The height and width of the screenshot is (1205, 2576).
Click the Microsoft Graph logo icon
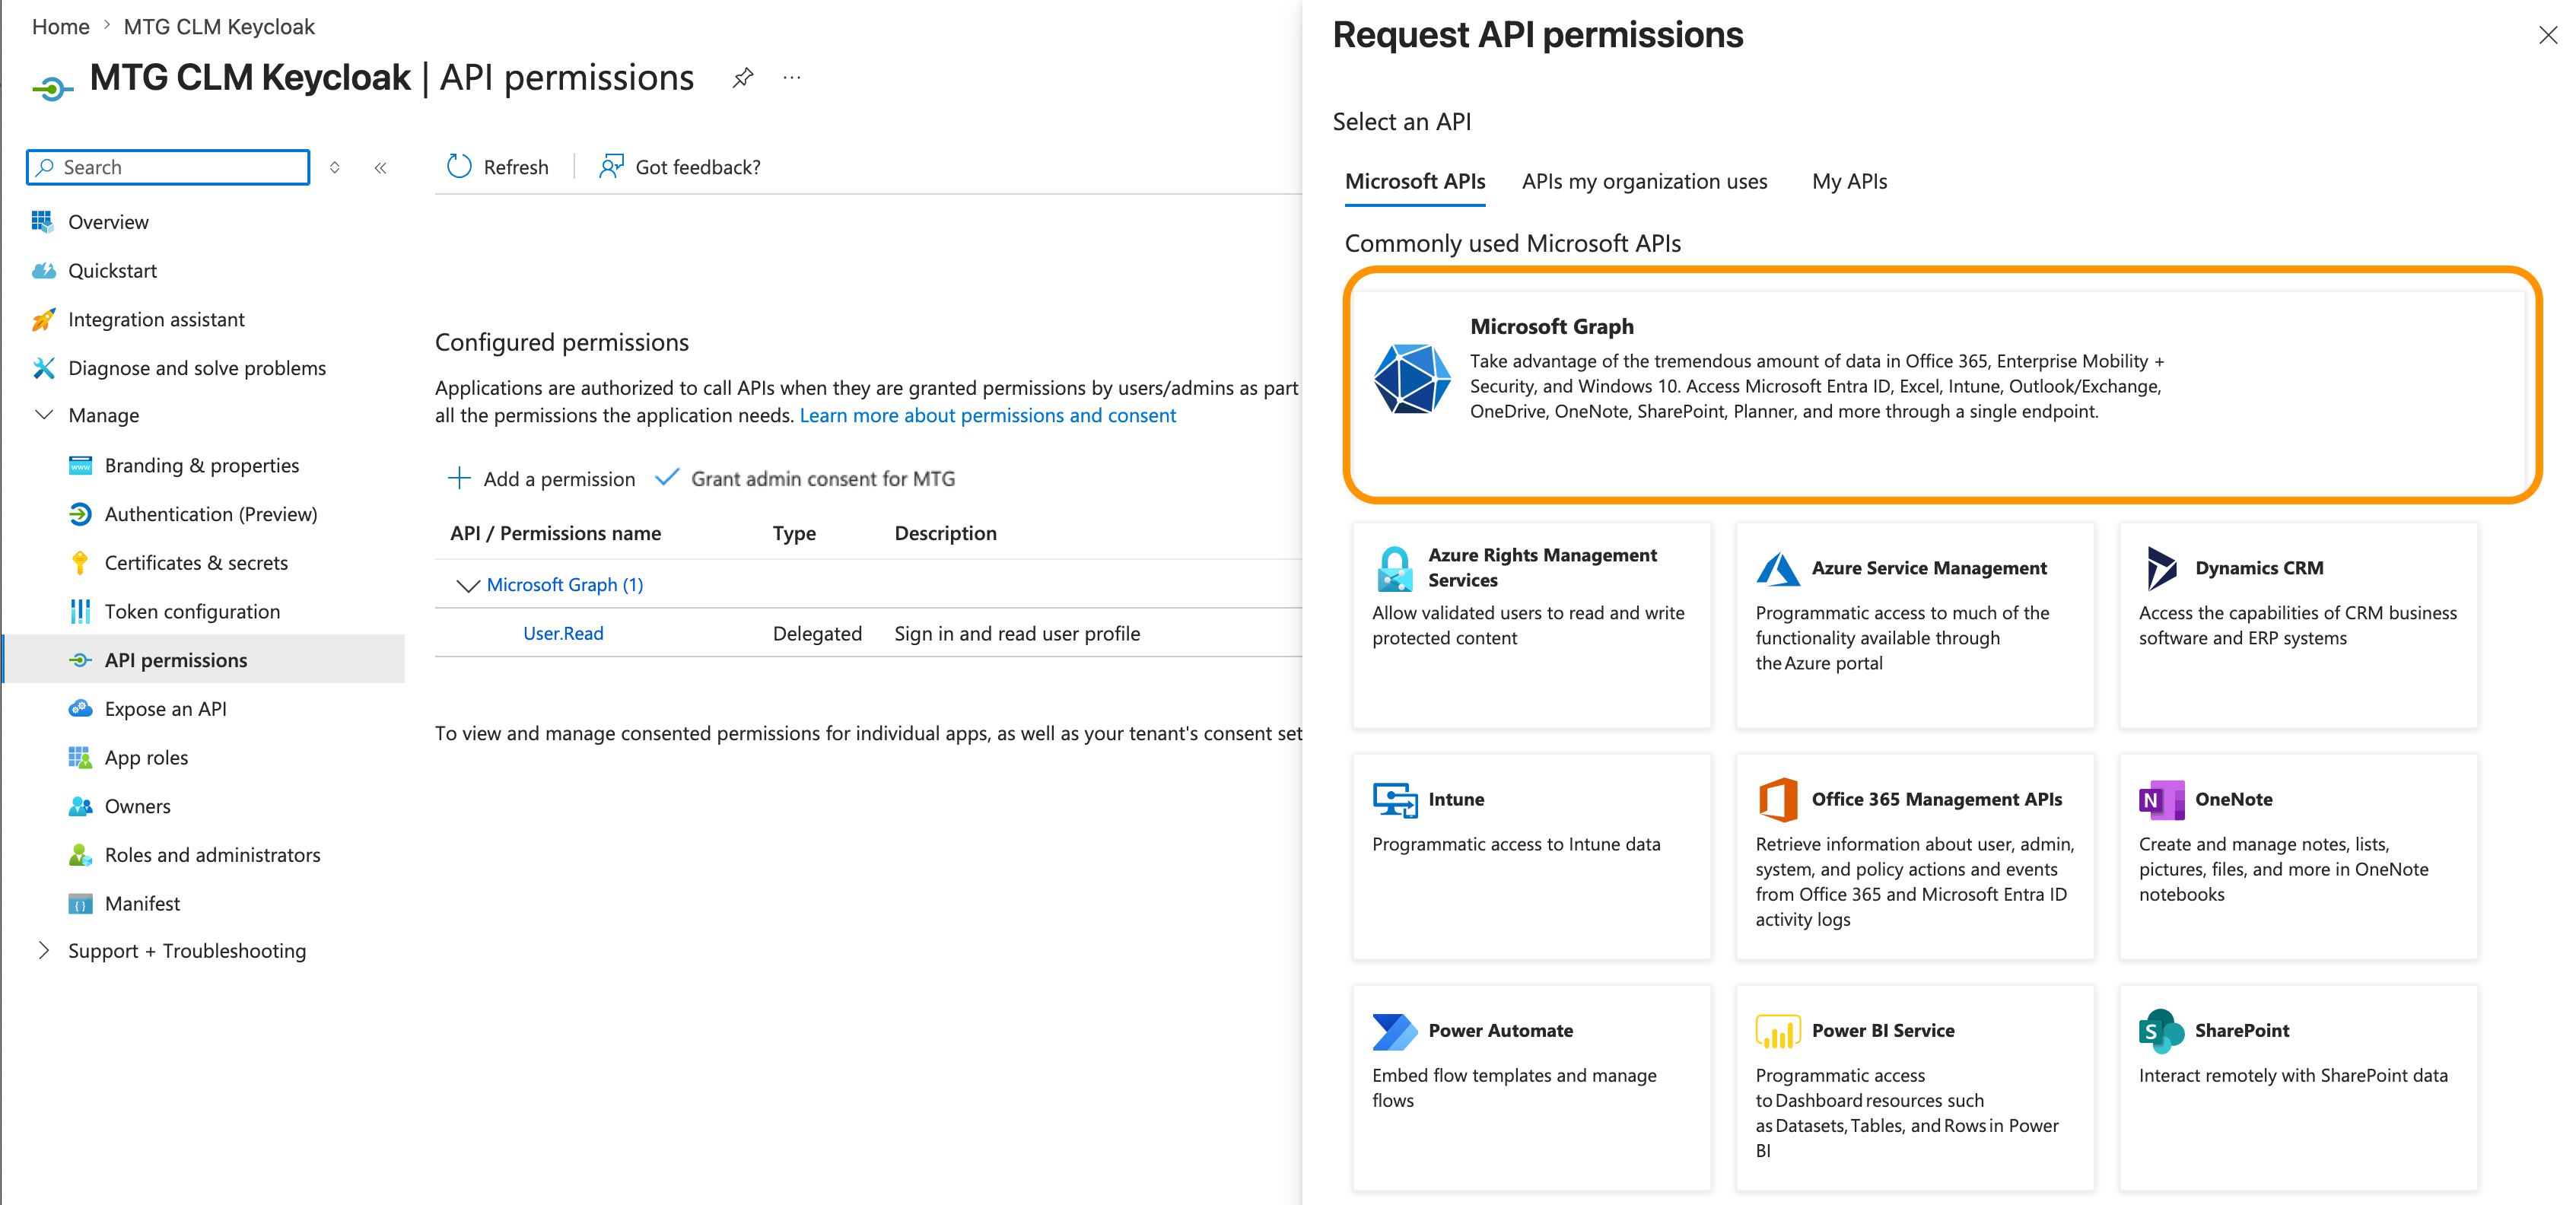pos(1411,378)
